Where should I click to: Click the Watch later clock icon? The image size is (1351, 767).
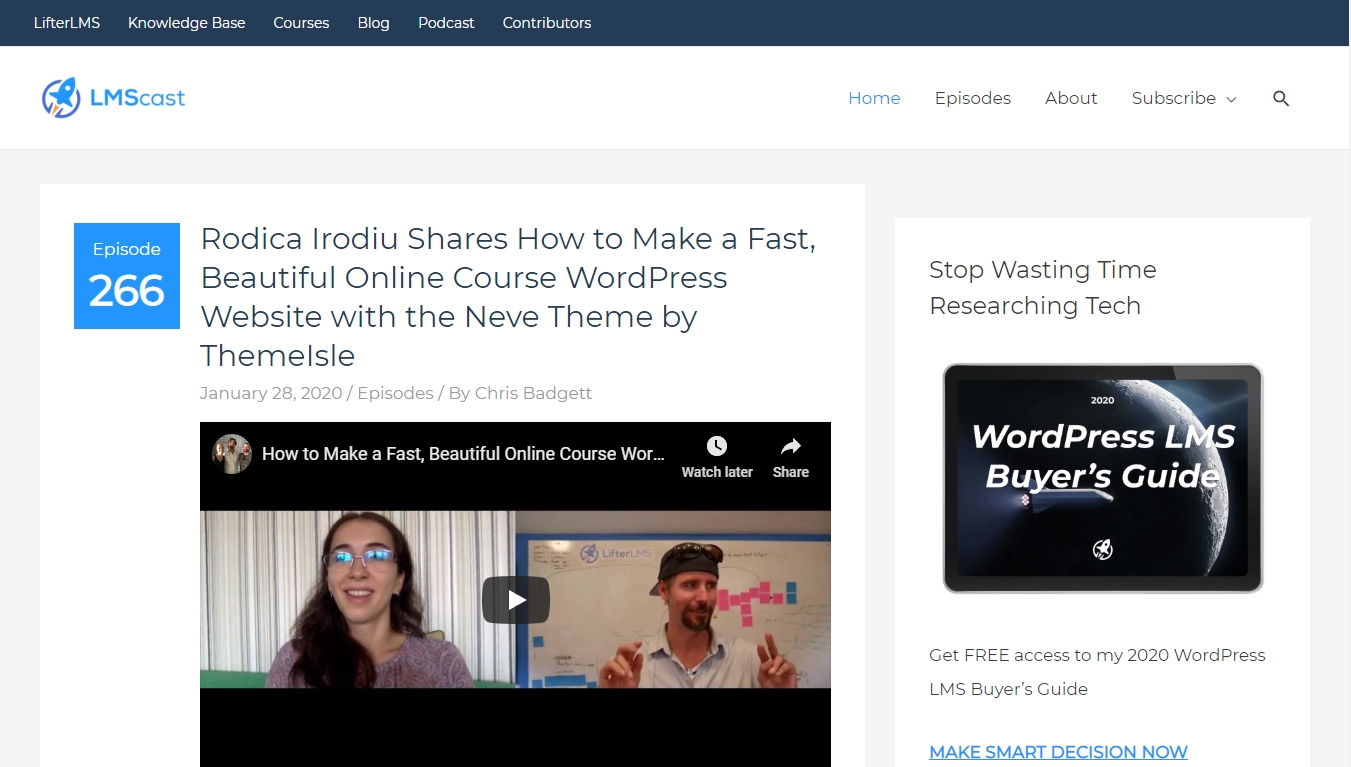pyautogui.click(x=717, y=446)
